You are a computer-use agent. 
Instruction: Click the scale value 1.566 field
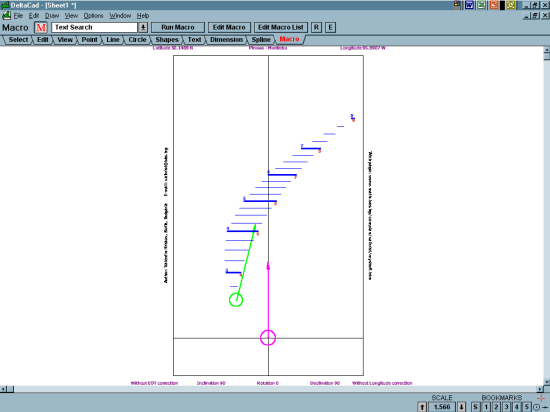[x=442, y=407]
